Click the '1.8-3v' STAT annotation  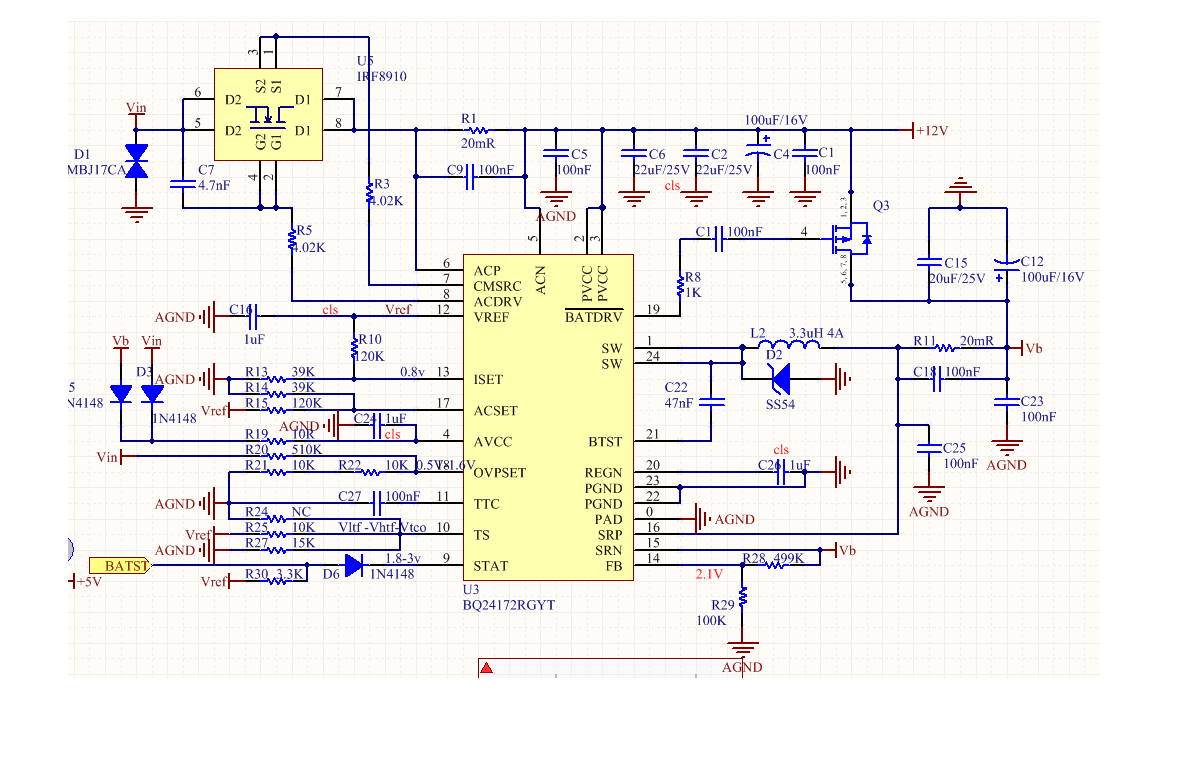click(402, 558)
